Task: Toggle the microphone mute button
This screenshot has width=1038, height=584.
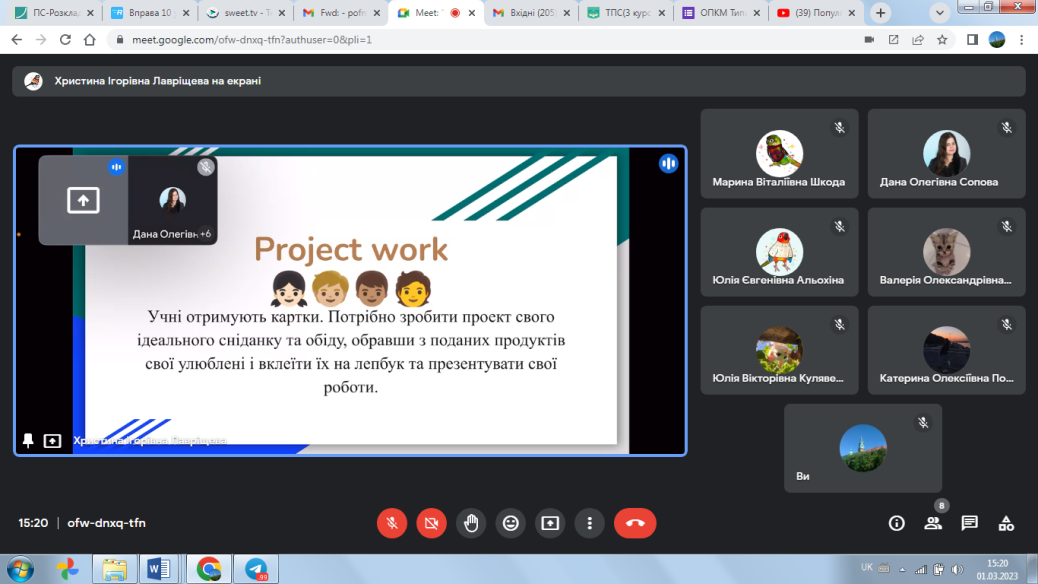Action: click(392, 523)
